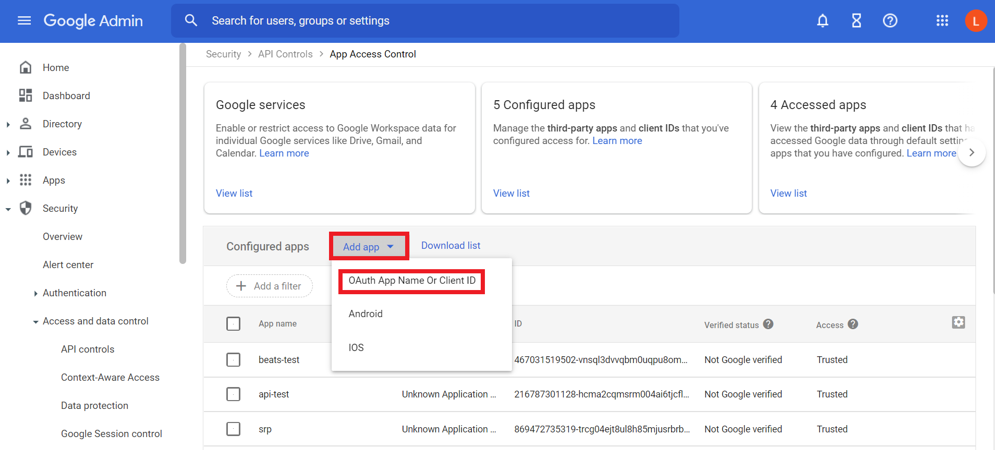Click the user account avatar

click(x=975, y=21)
